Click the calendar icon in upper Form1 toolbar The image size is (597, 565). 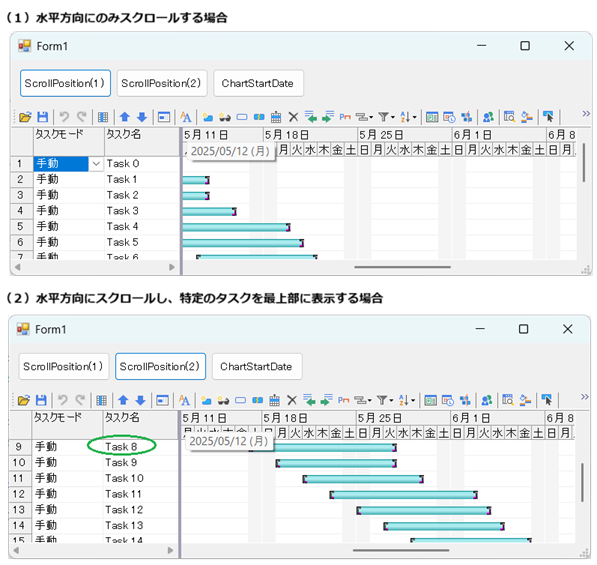[276, 117]
